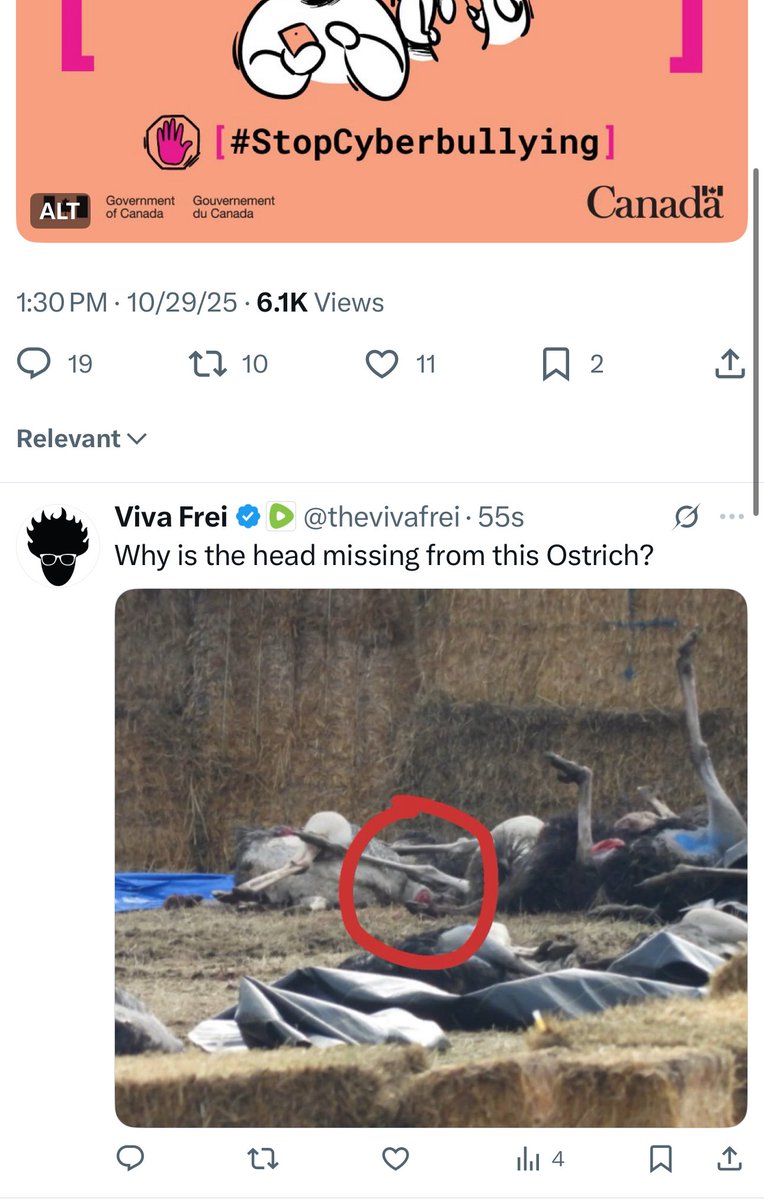The height and width of the screenshot is (1200, 764).
Task: Like Viva Frei's ostrich post
Action: (396, 1159)
